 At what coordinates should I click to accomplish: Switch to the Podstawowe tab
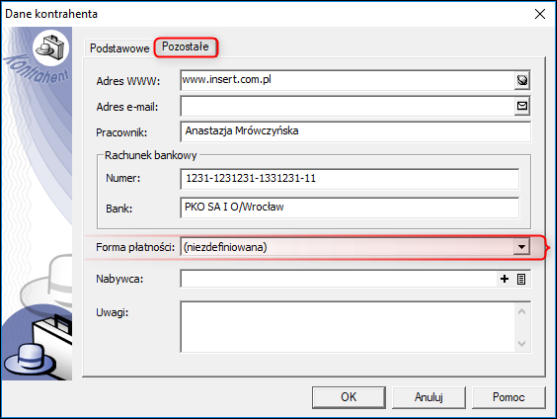coord(119,48)
